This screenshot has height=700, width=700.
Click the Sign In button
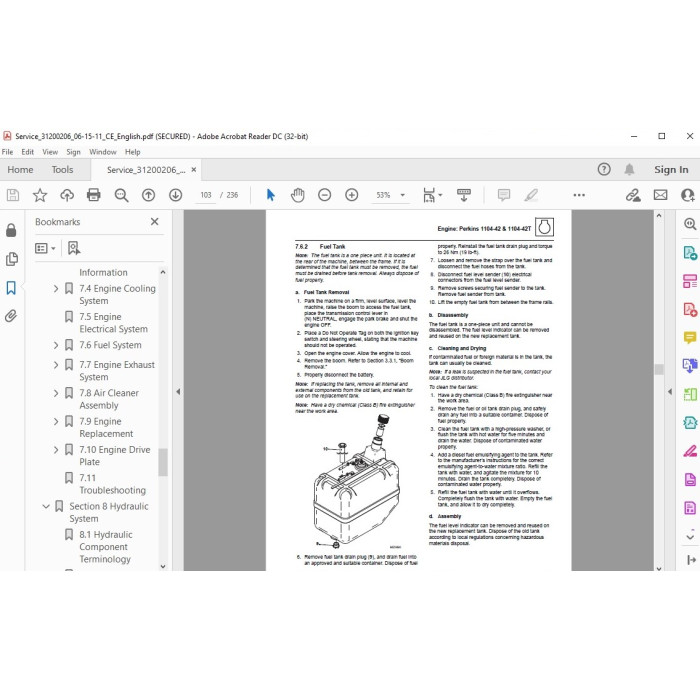[x=671, y=170]
